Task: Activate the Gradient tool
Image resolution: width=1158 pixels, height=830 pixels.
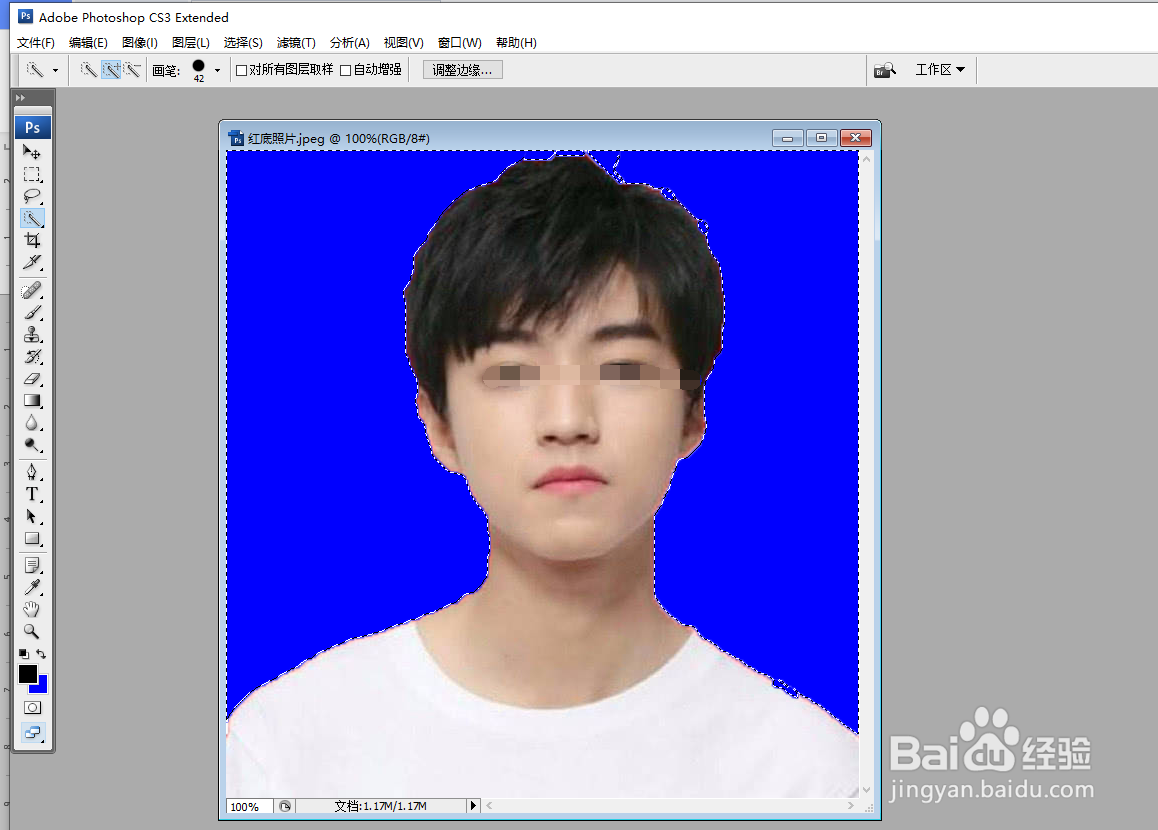Action: coord(33,401)
